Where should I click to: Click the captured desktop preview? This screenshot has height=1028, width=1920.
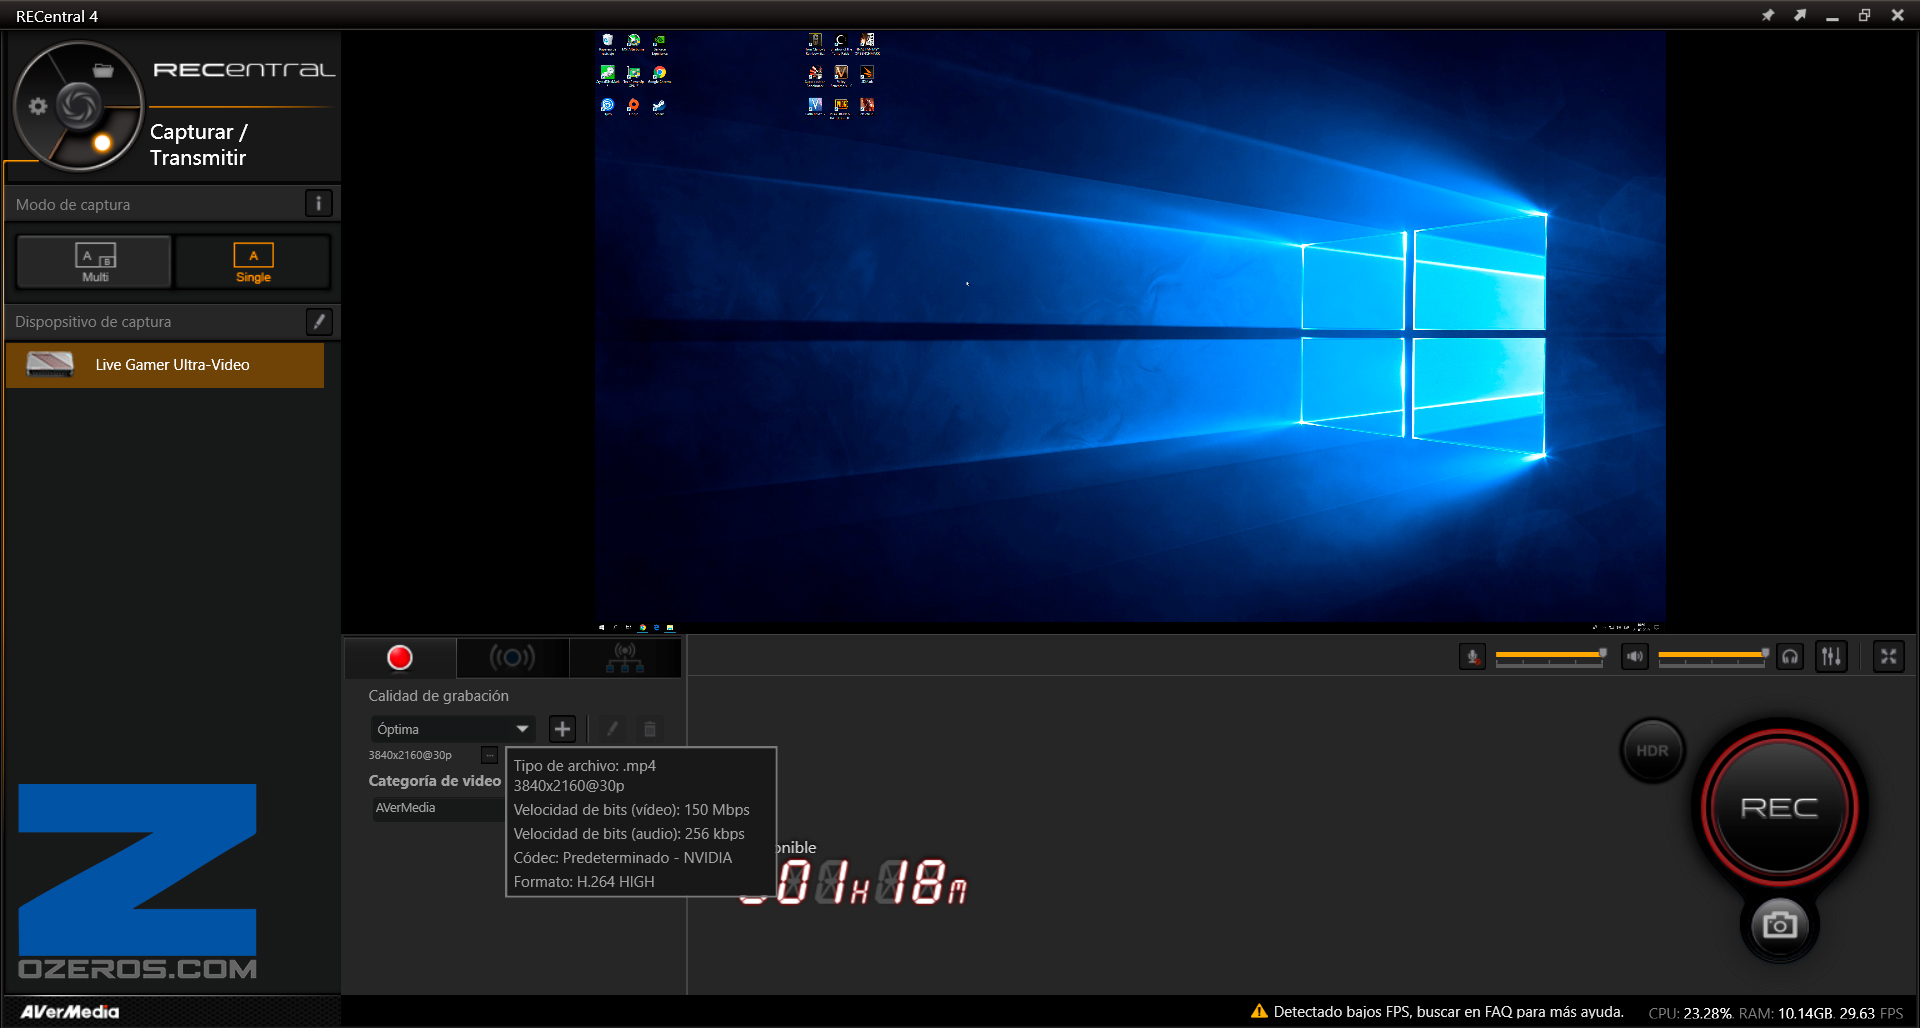[x=1130, y=331]
